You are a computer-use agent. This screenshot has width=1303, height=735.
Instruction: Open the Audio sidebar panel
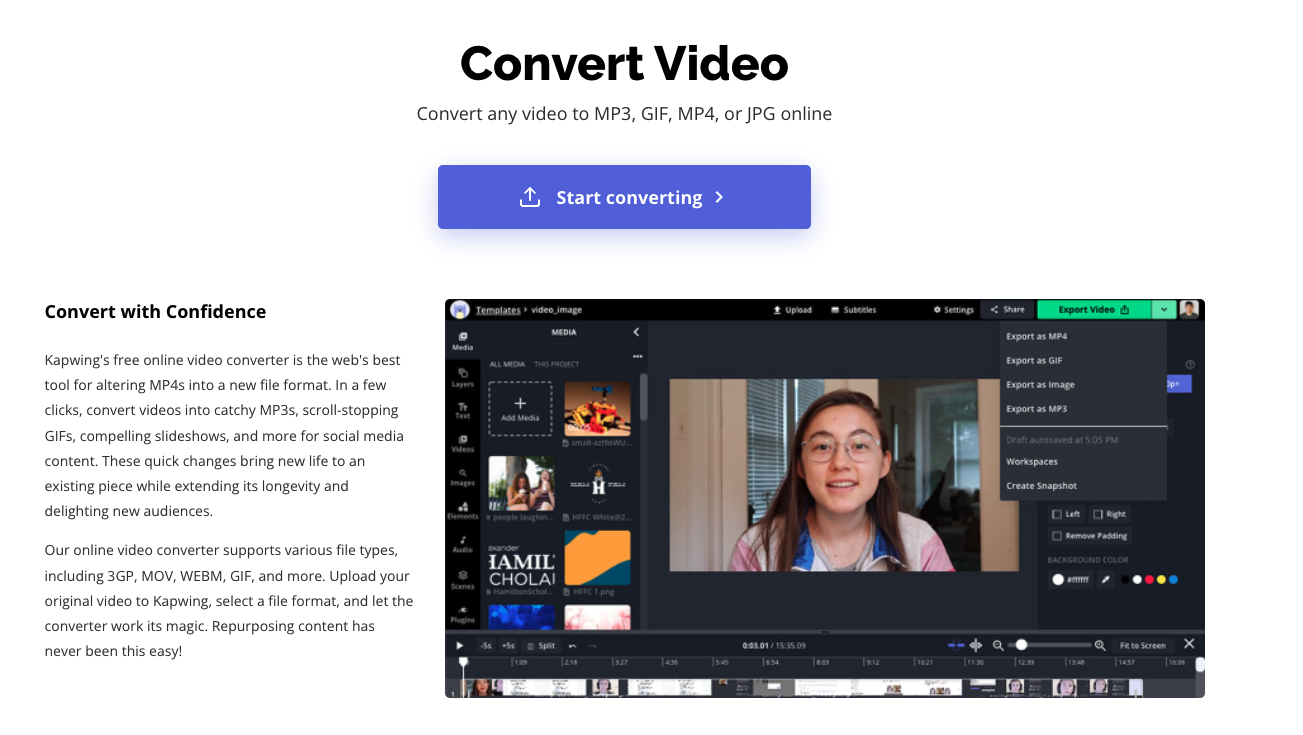(x=462, y=543)
